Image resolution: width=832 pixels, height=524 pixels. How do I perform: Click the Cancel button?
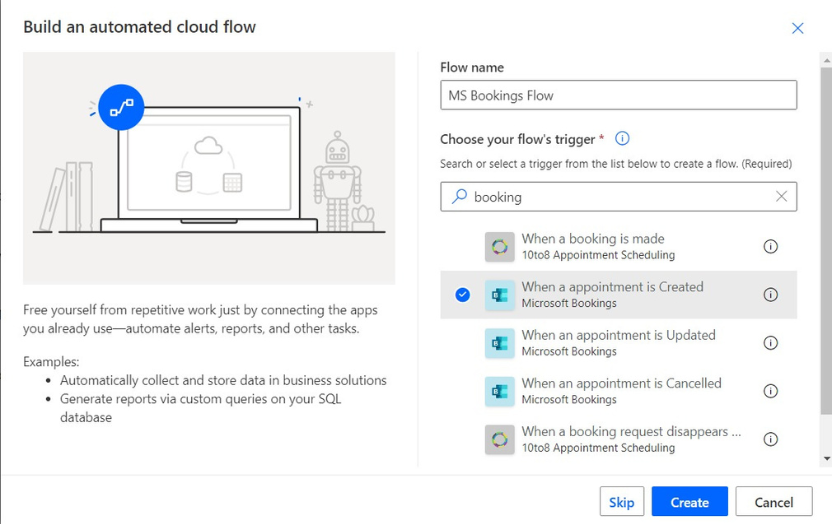point(774,501)
